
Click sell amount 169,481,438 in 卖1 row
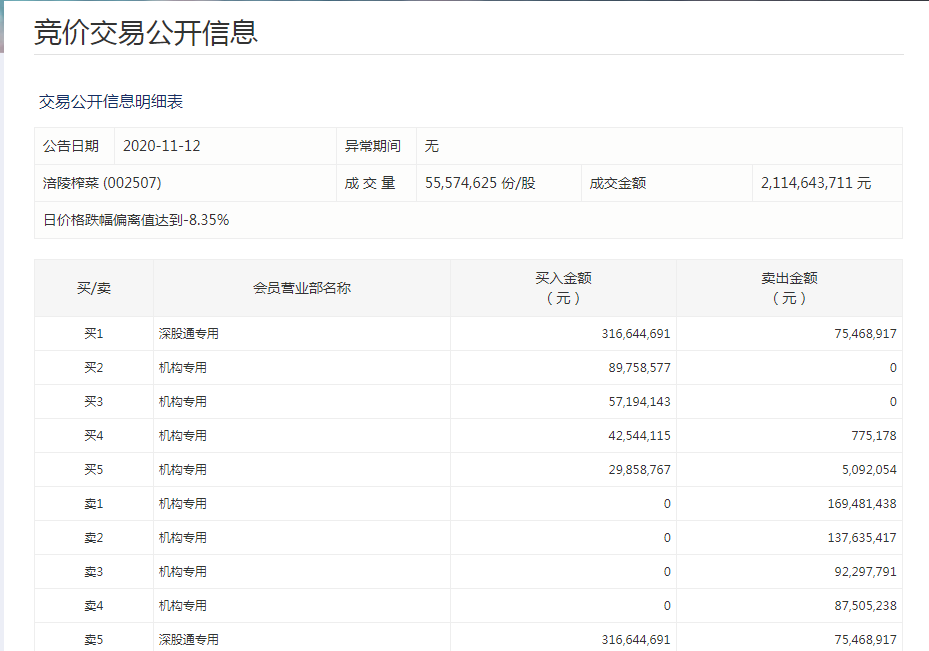tap(848, 504)
